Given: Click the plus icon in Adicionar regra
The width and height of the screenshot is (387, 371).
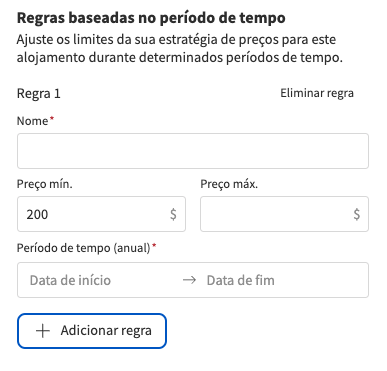Looking at the screenshot, I should click(43, 331).
